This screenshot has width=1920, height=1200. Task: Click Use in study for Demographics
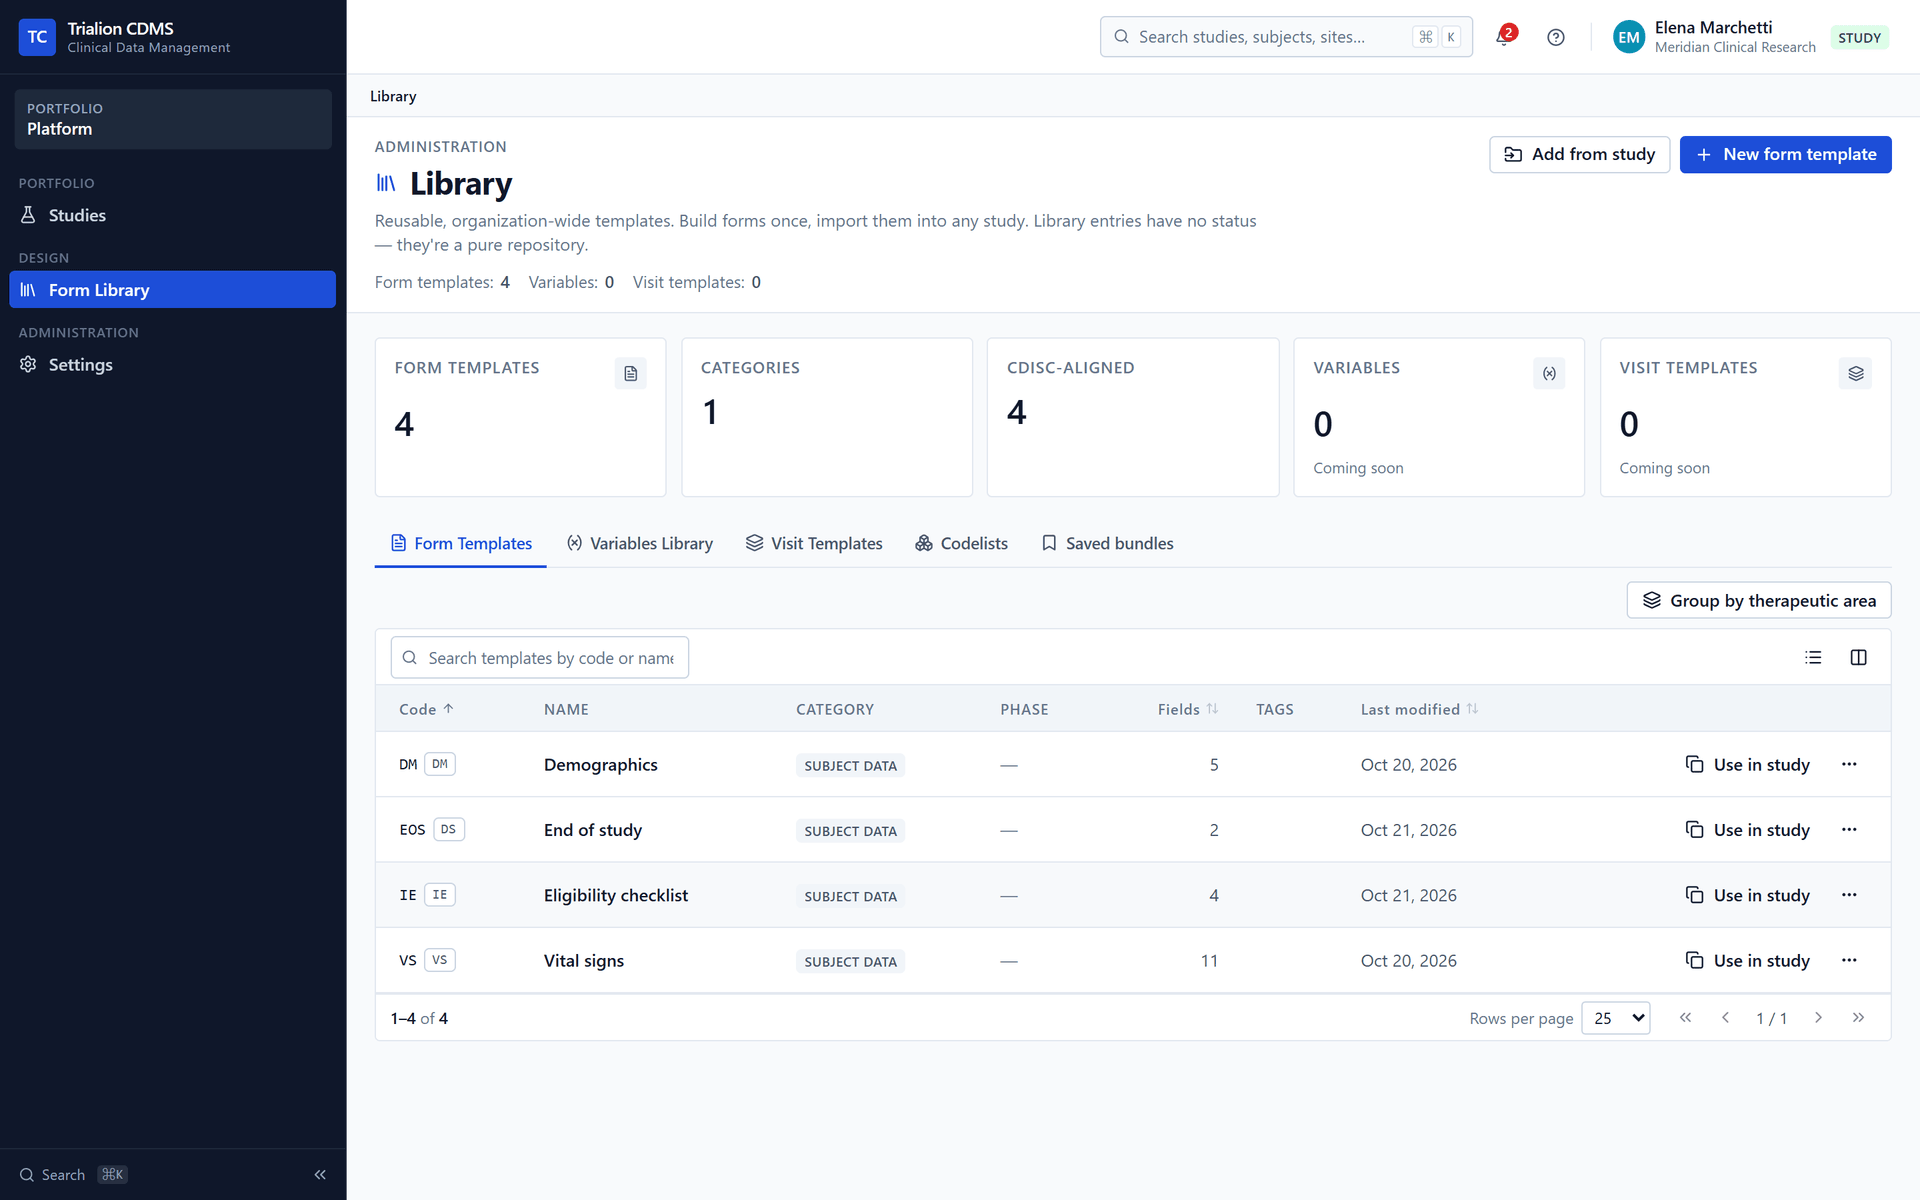pos(1747,764)
